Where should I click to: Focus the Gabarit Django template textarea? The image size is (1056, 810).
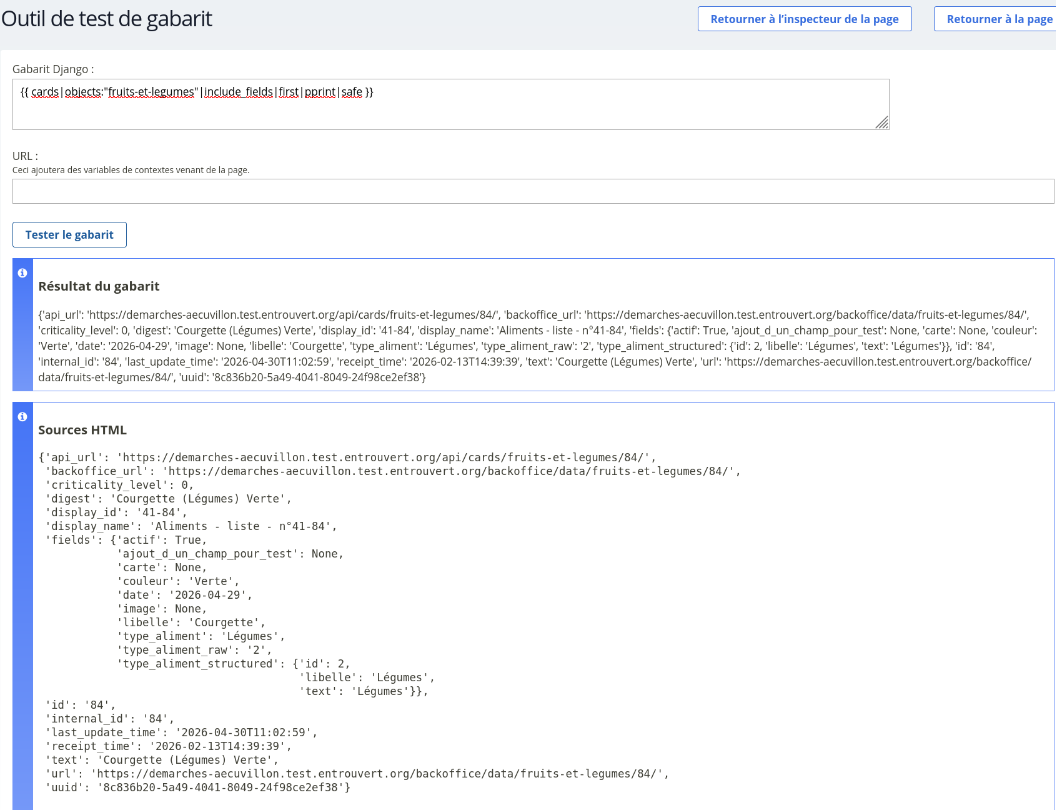tap(450, 104)
